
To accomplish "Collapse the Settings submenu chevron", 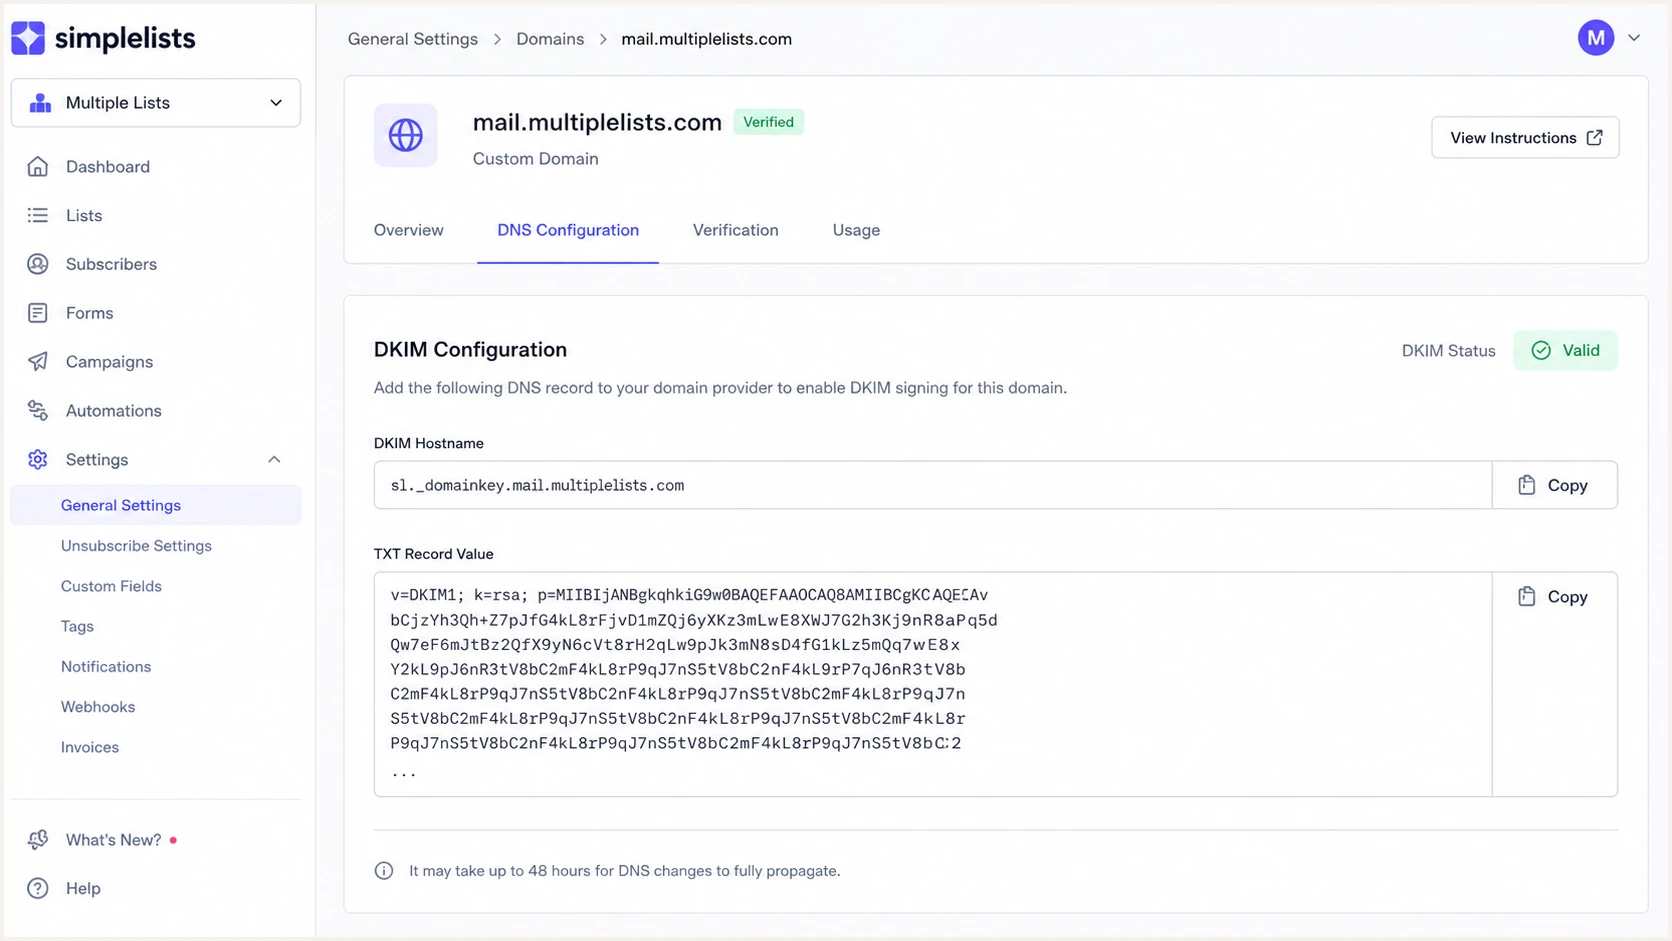I will click(x=274, y=459).
